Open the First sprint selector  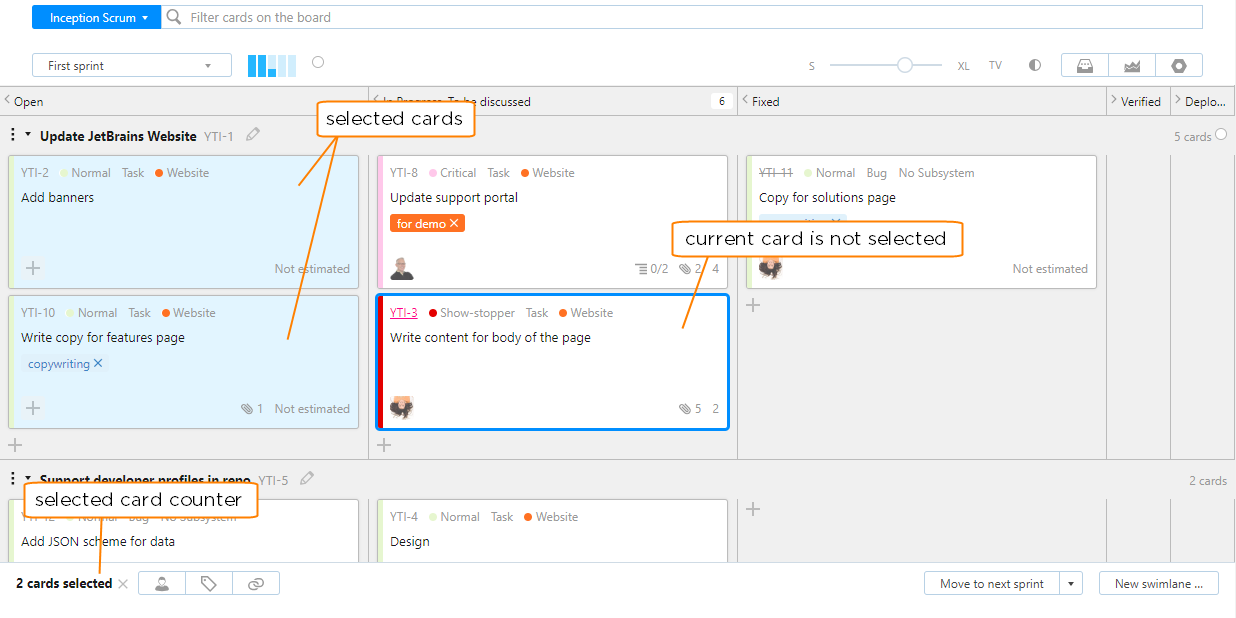pyautogui.click(x=132, y=65)
